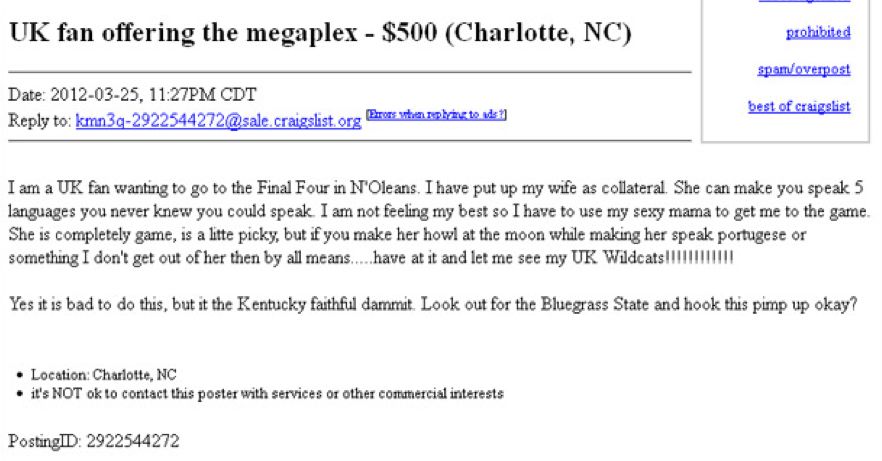
Task: Open the kmn3q reply email address link
Action: (x=218, y=120)
